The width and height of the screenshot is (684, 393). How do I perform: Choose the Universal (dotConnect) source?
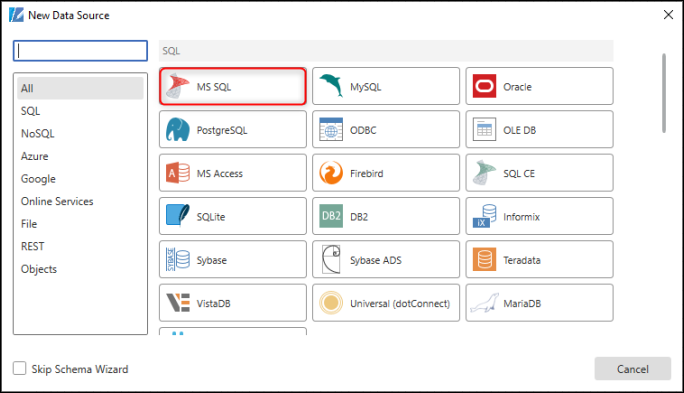tap(386, 303)
